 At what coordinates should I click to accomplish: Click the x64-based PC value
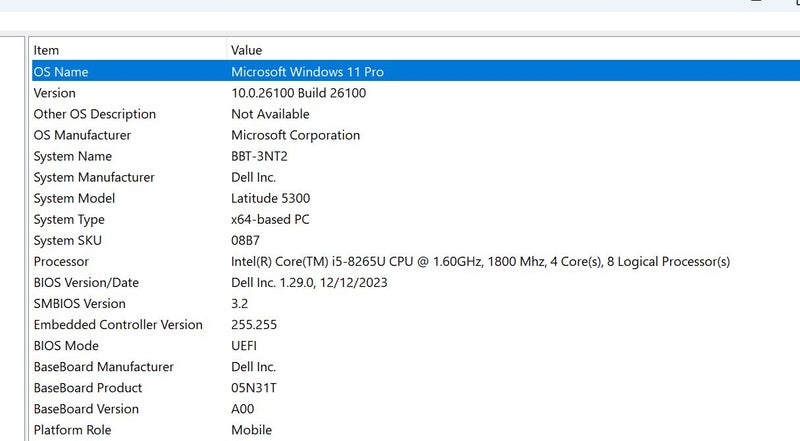click(270, 219)
